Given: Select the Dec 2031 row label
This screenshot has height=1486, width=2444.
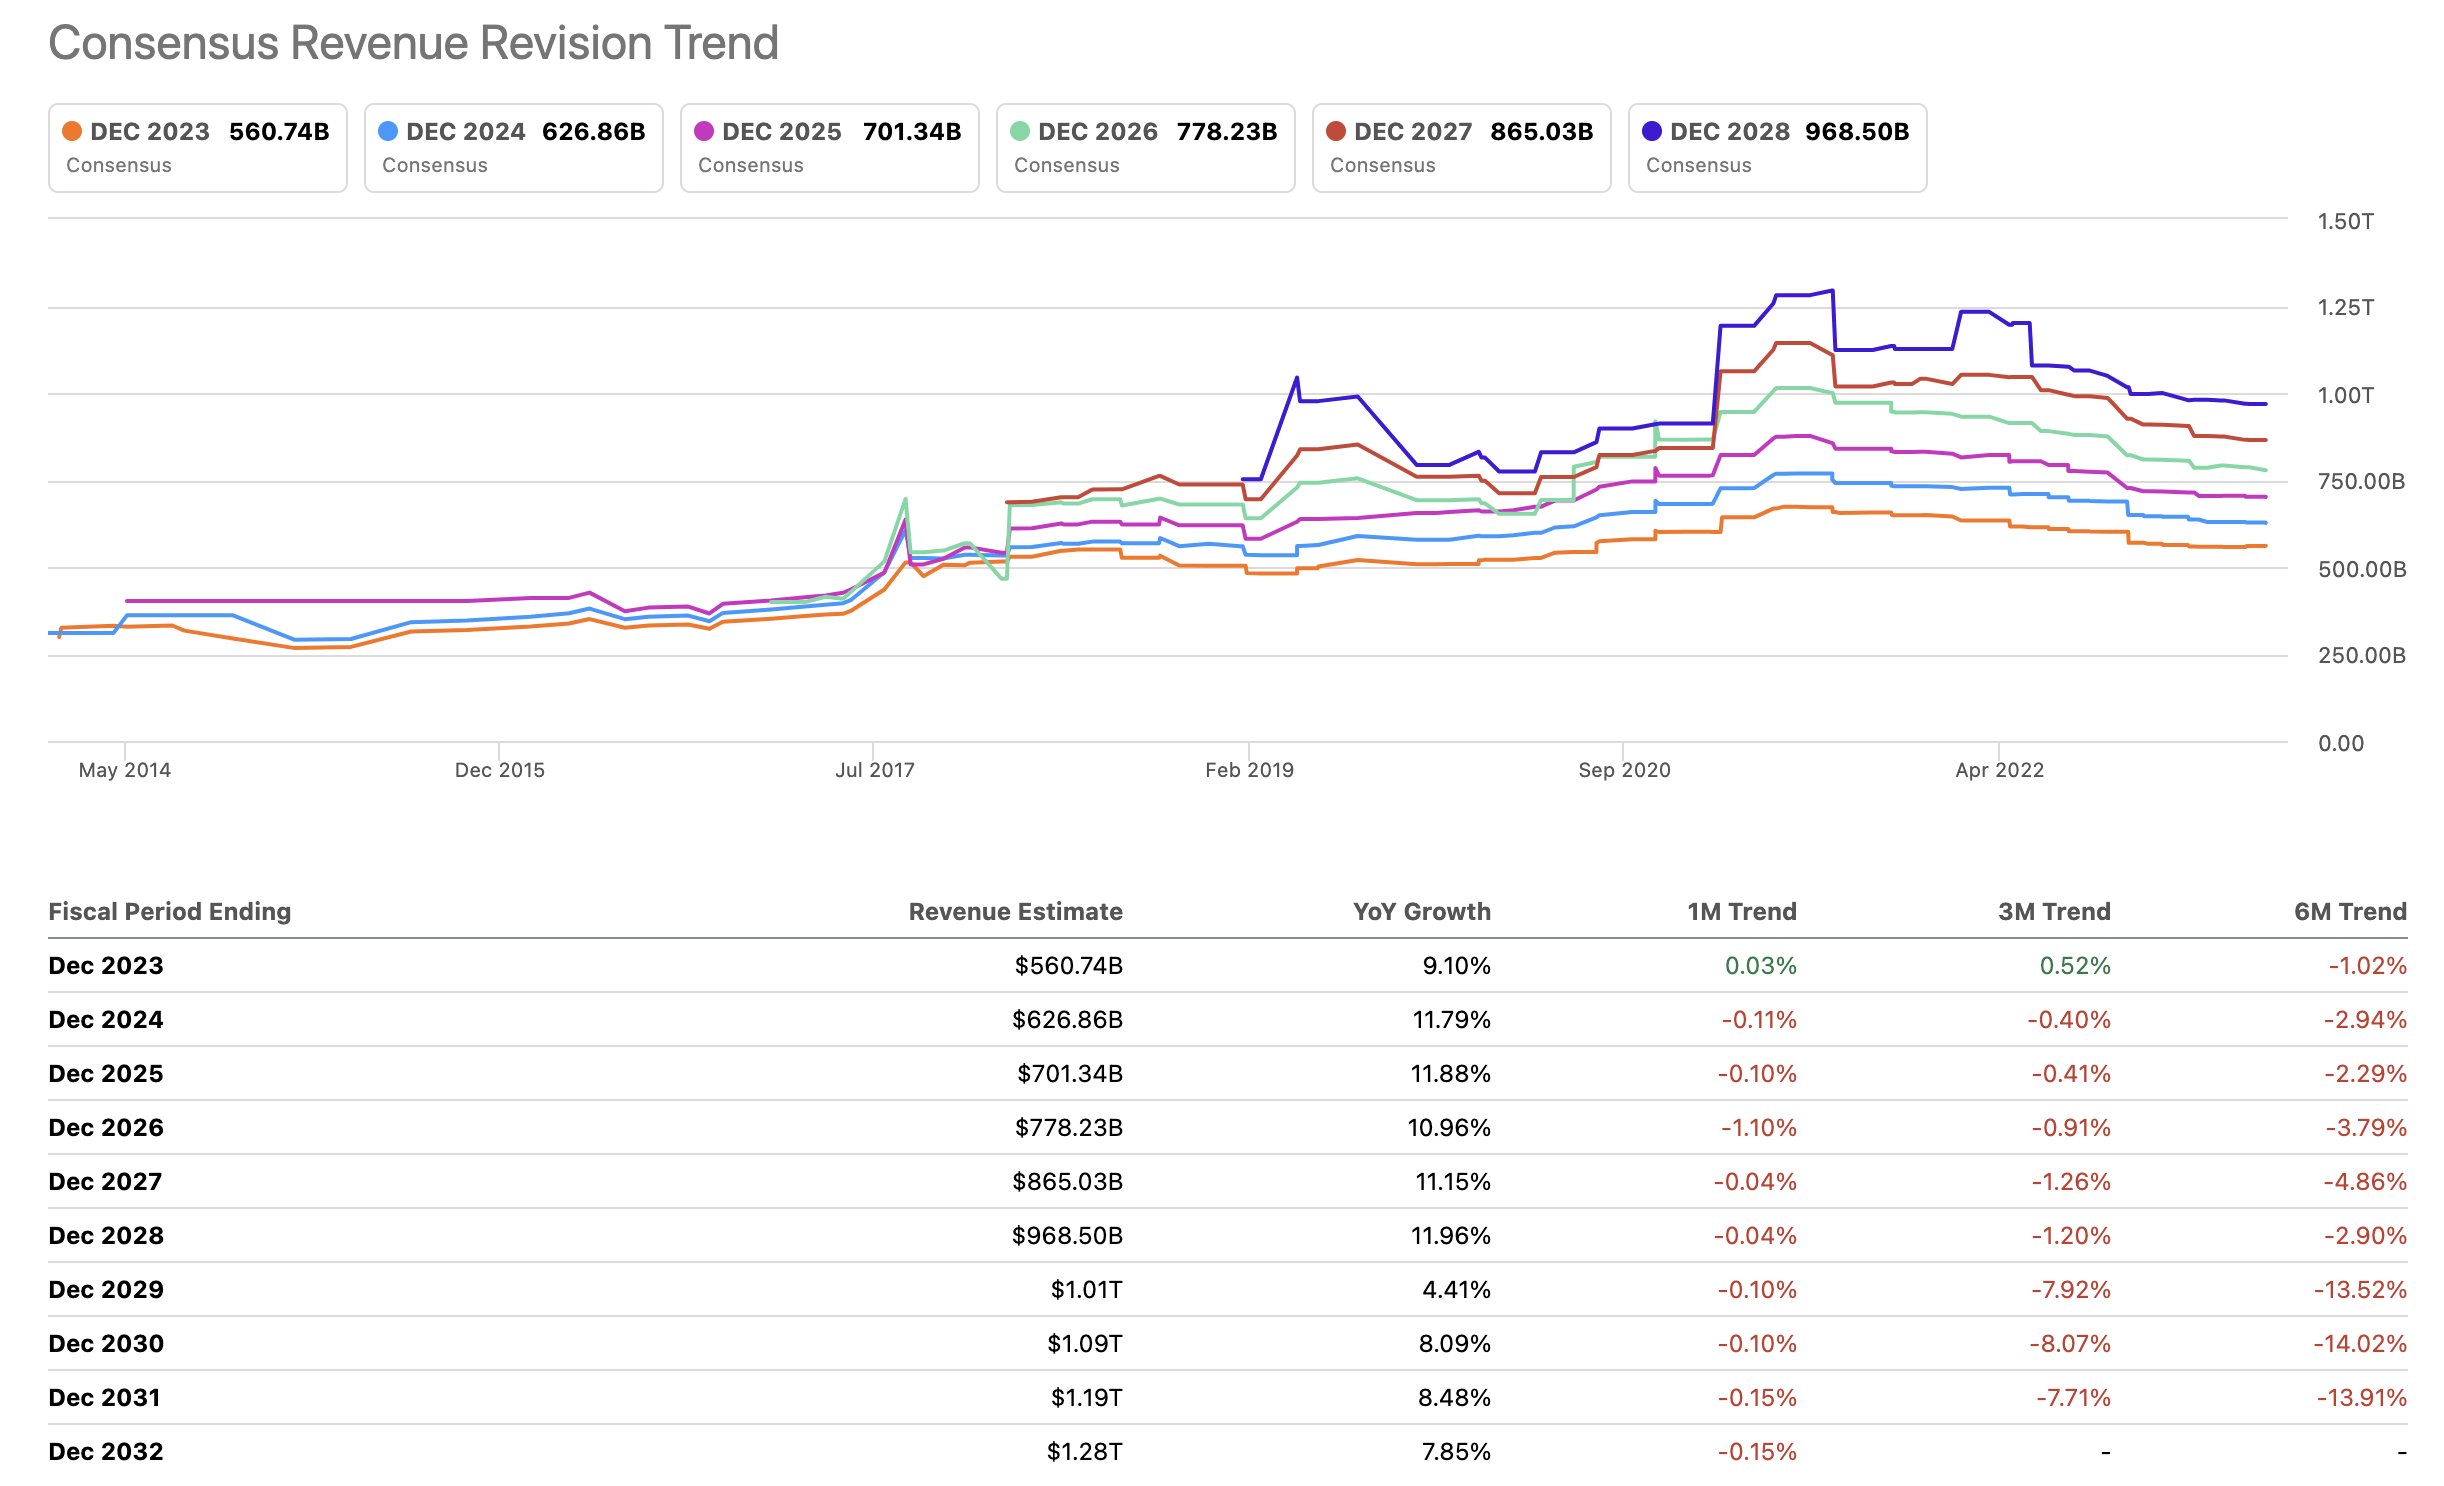Looking at the screenshot, I should click(105, 1397).
